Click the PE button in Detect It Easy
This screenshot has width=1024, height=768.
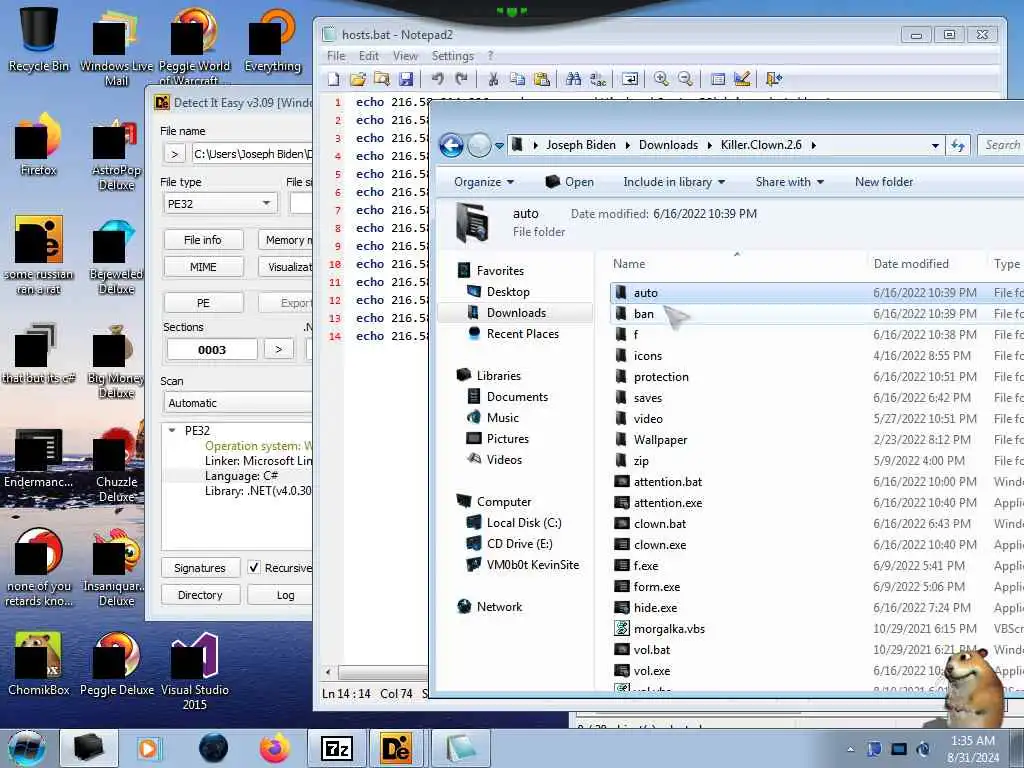[202, 303]
